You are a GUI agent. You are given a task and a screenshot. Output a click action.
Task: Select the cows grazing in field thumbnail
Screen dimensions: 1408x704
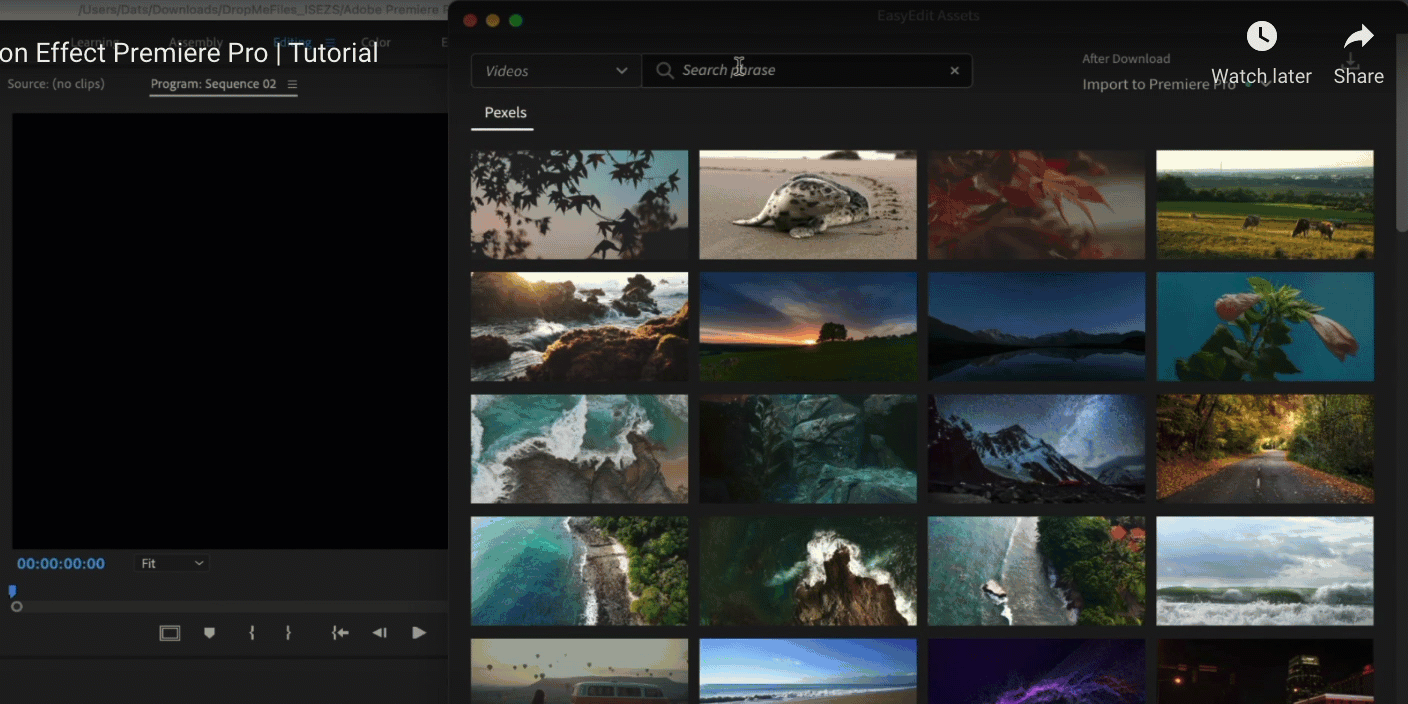click(1265, 205)
